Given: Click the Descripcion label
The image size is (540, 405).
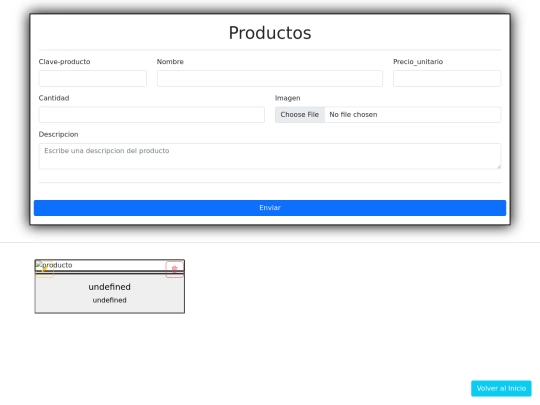Looking at the screenshot, I should (59, 134).
